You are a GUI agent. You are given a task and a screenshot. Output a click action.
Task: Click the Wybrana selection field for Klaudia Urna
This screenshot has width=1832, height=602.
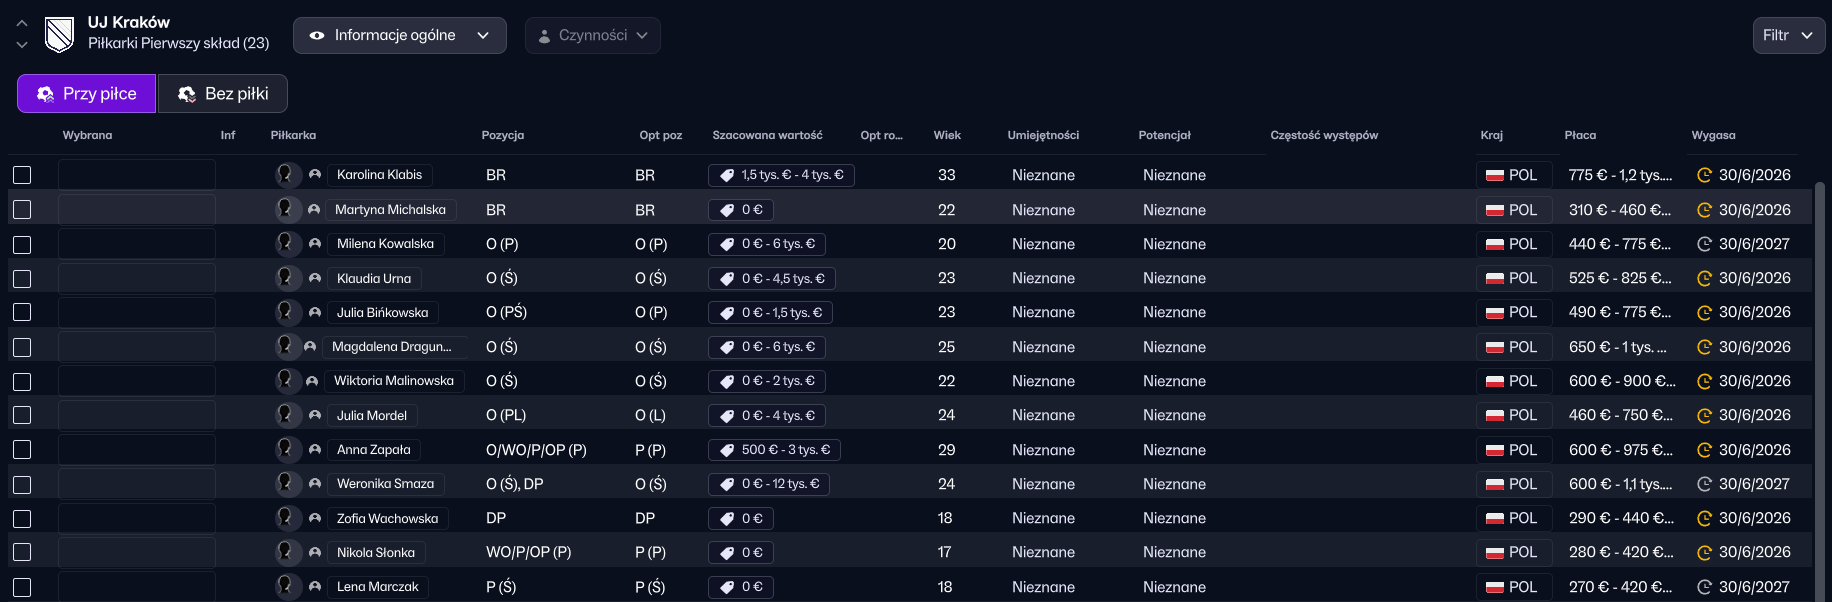coord(136,278)
